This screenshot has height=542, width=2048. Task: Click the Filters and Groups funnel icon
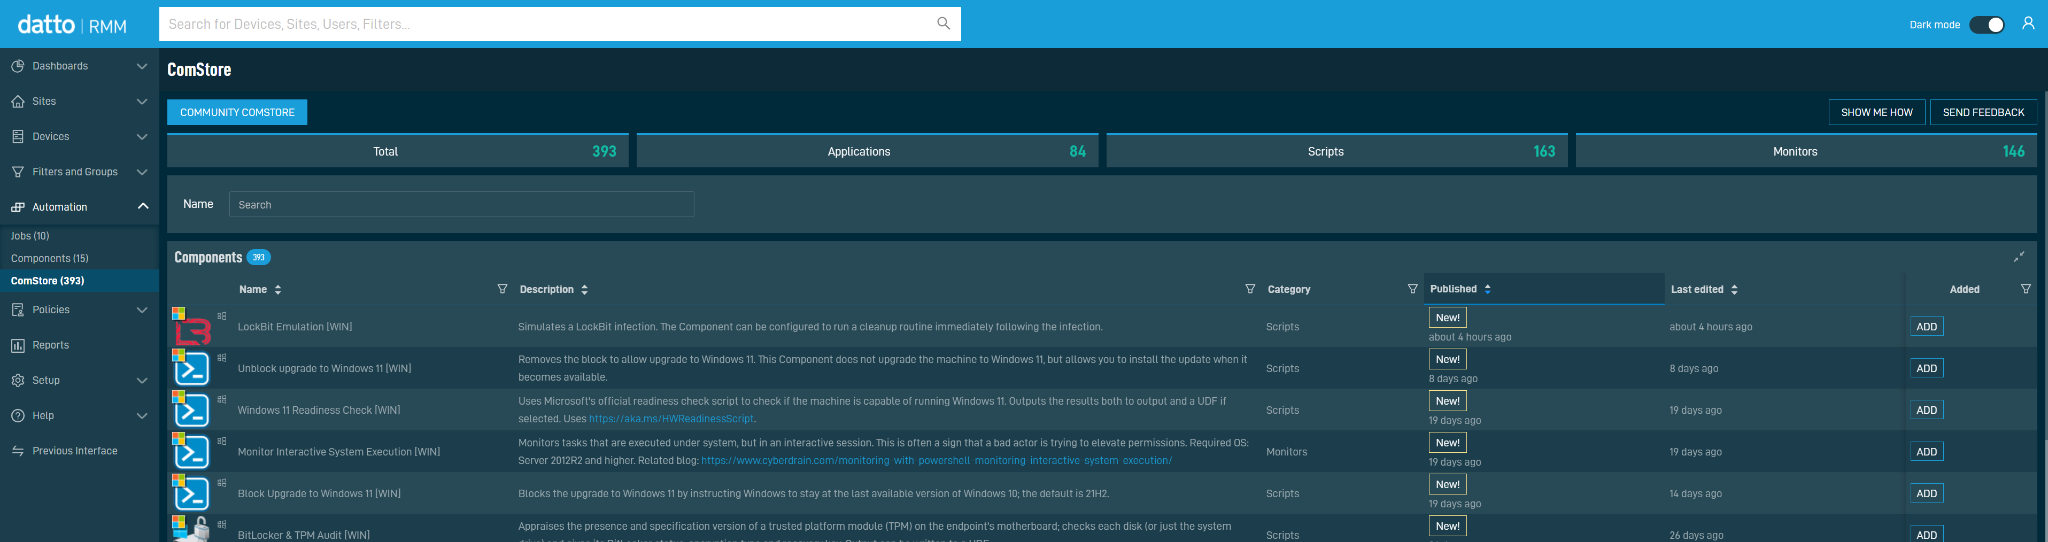point(18,172)
